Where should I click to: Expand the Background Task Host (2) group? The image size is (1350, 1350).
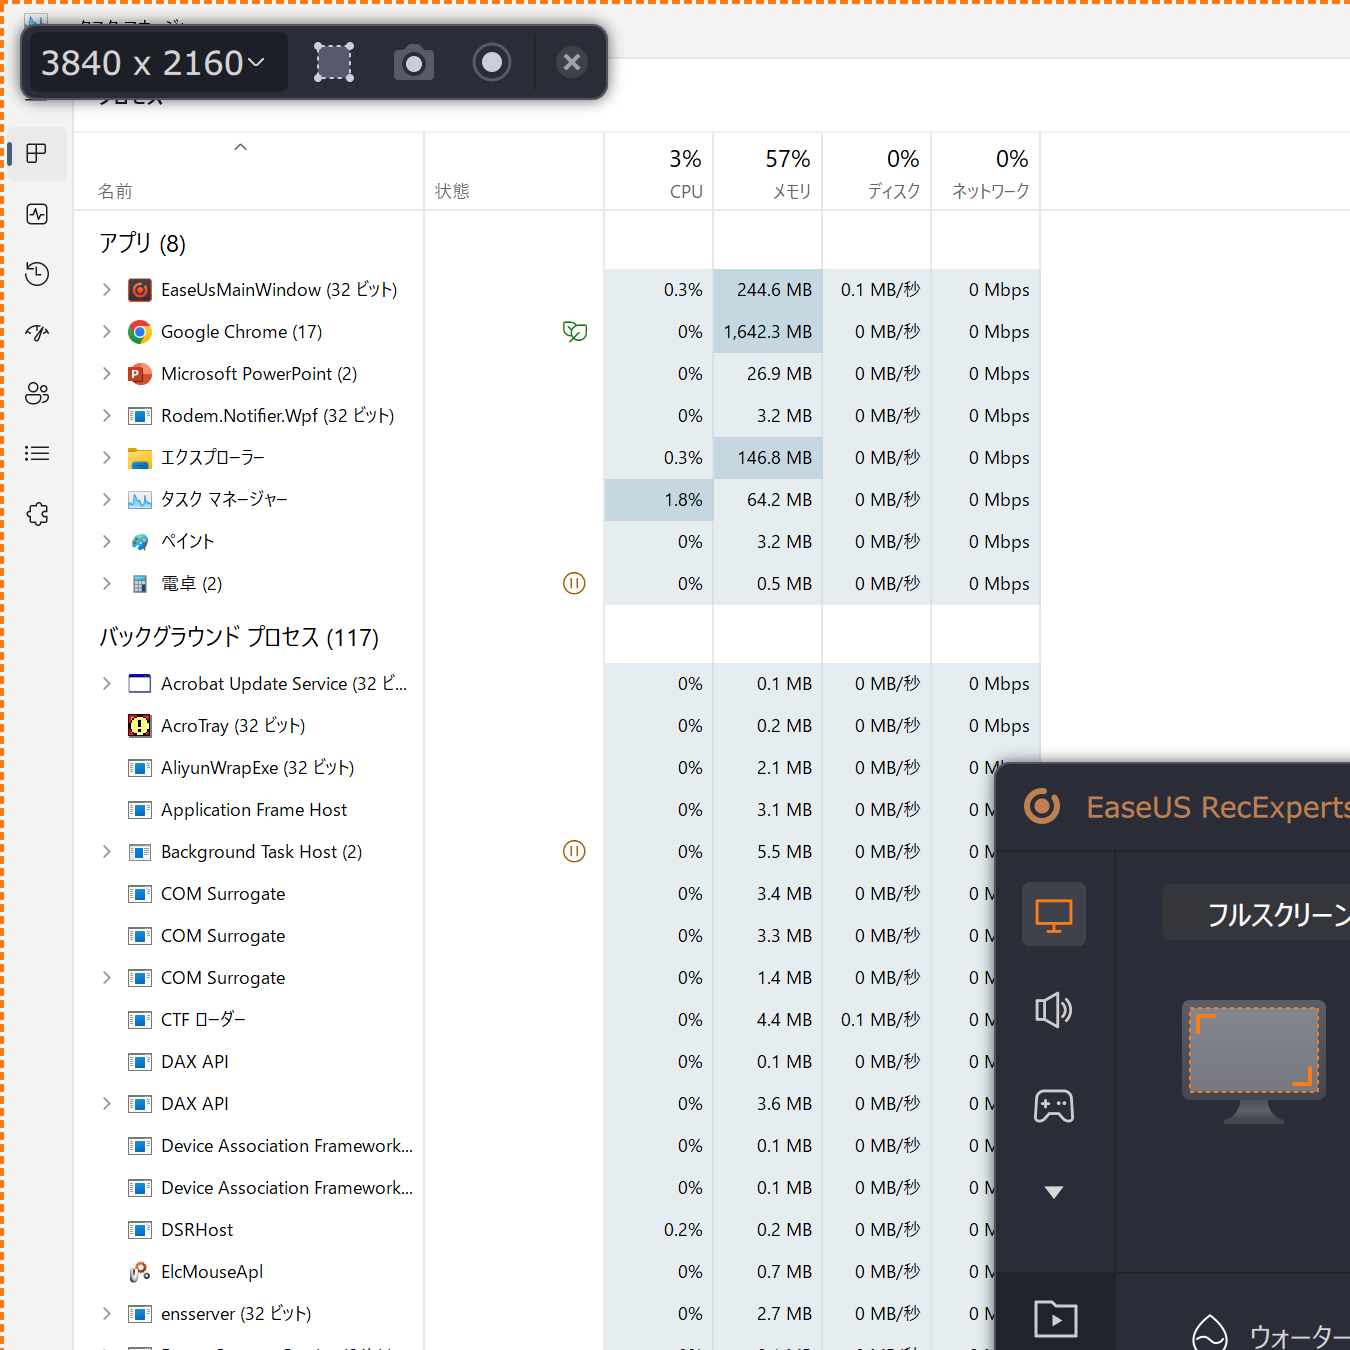pyautogui.click(x=107, y=852)
